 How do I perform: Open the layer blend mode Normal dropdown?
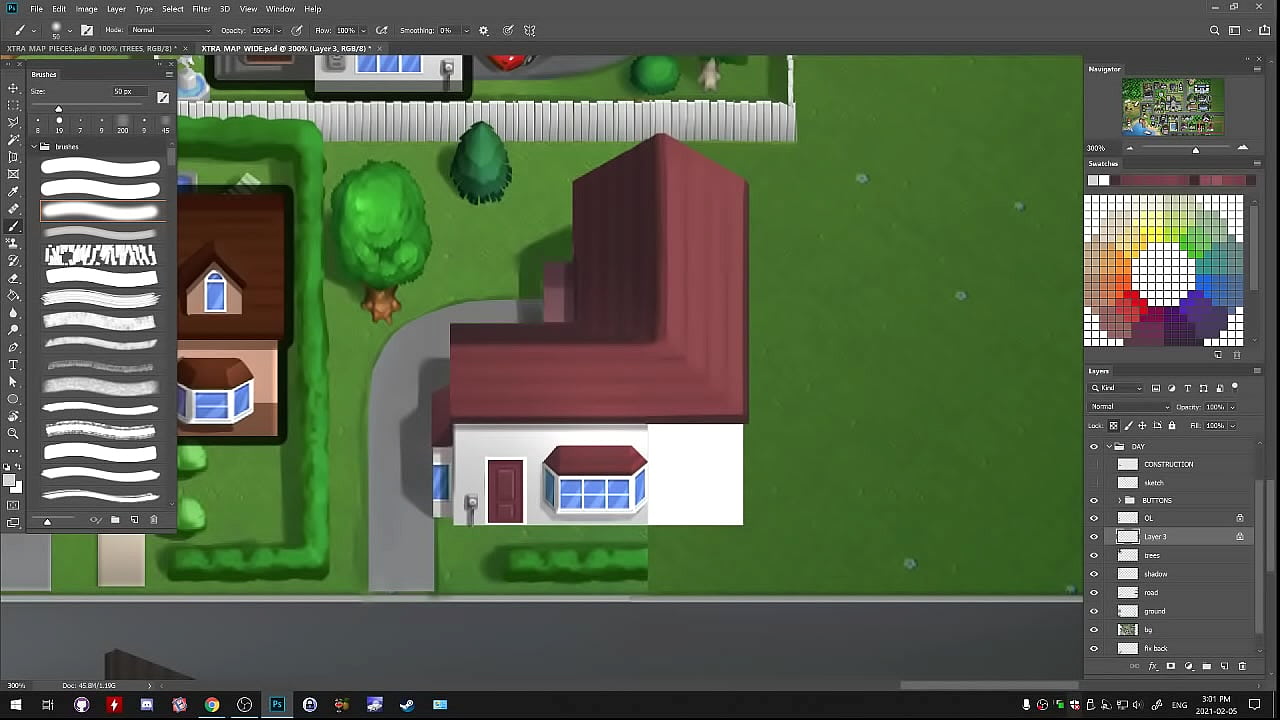tap(1130, 407)
